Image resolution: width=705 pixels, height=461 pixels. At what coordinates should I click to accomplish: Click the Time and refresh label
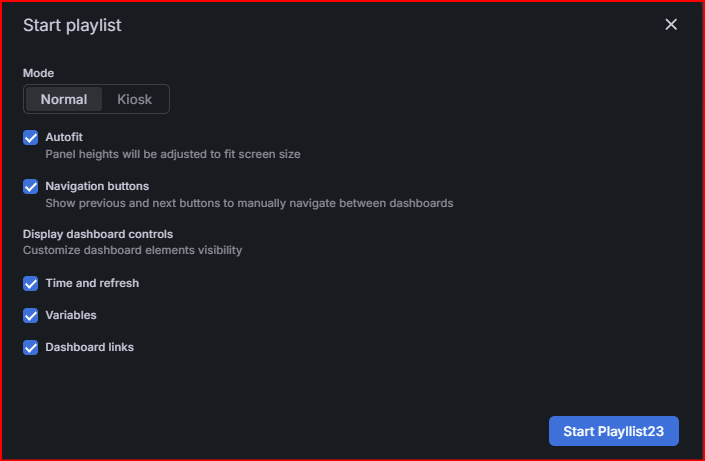[x=92, y=283]
